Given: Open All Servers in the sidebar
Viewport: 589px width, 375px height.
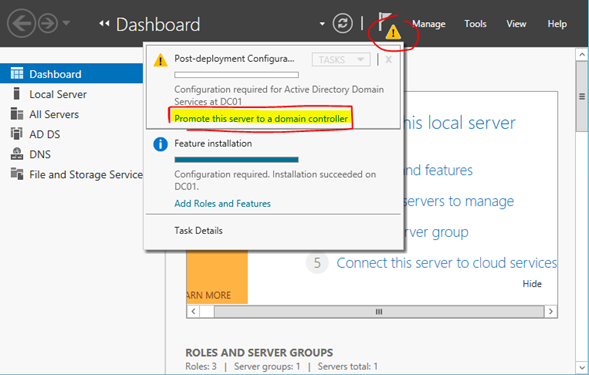Looking at the screenshot, I should [x=54, y=114].
